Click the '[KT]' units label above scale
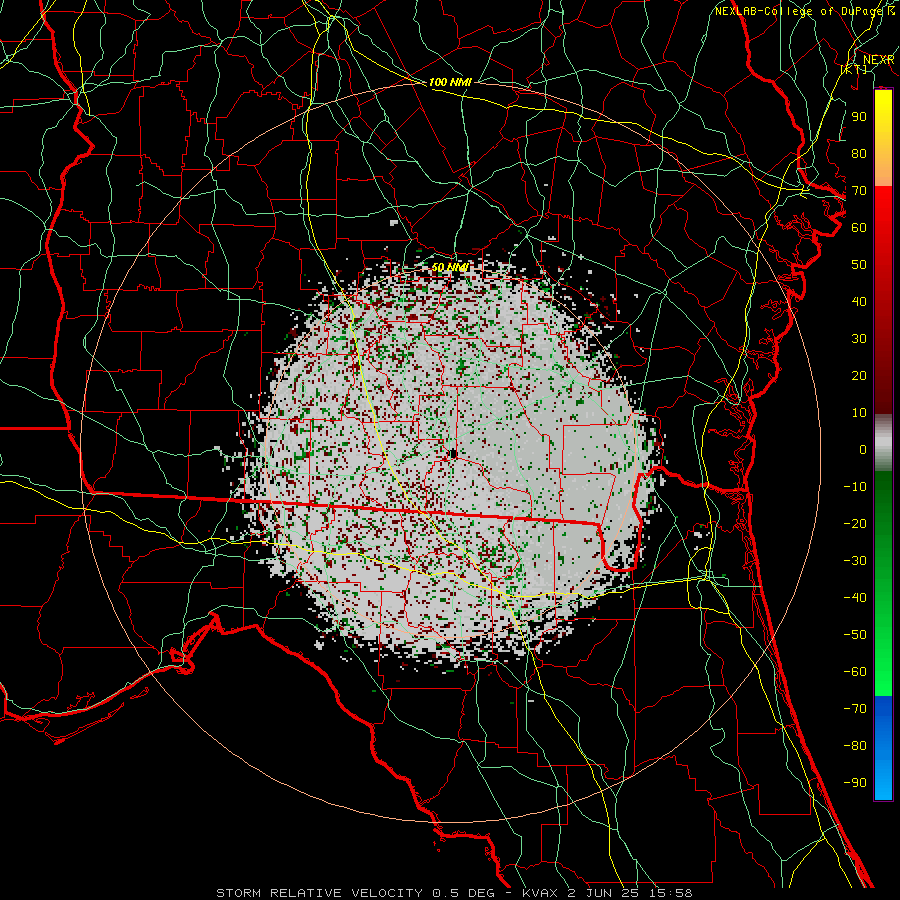This screenshot has width=900, height=900. pyautogui.click(x=854, y=69)
